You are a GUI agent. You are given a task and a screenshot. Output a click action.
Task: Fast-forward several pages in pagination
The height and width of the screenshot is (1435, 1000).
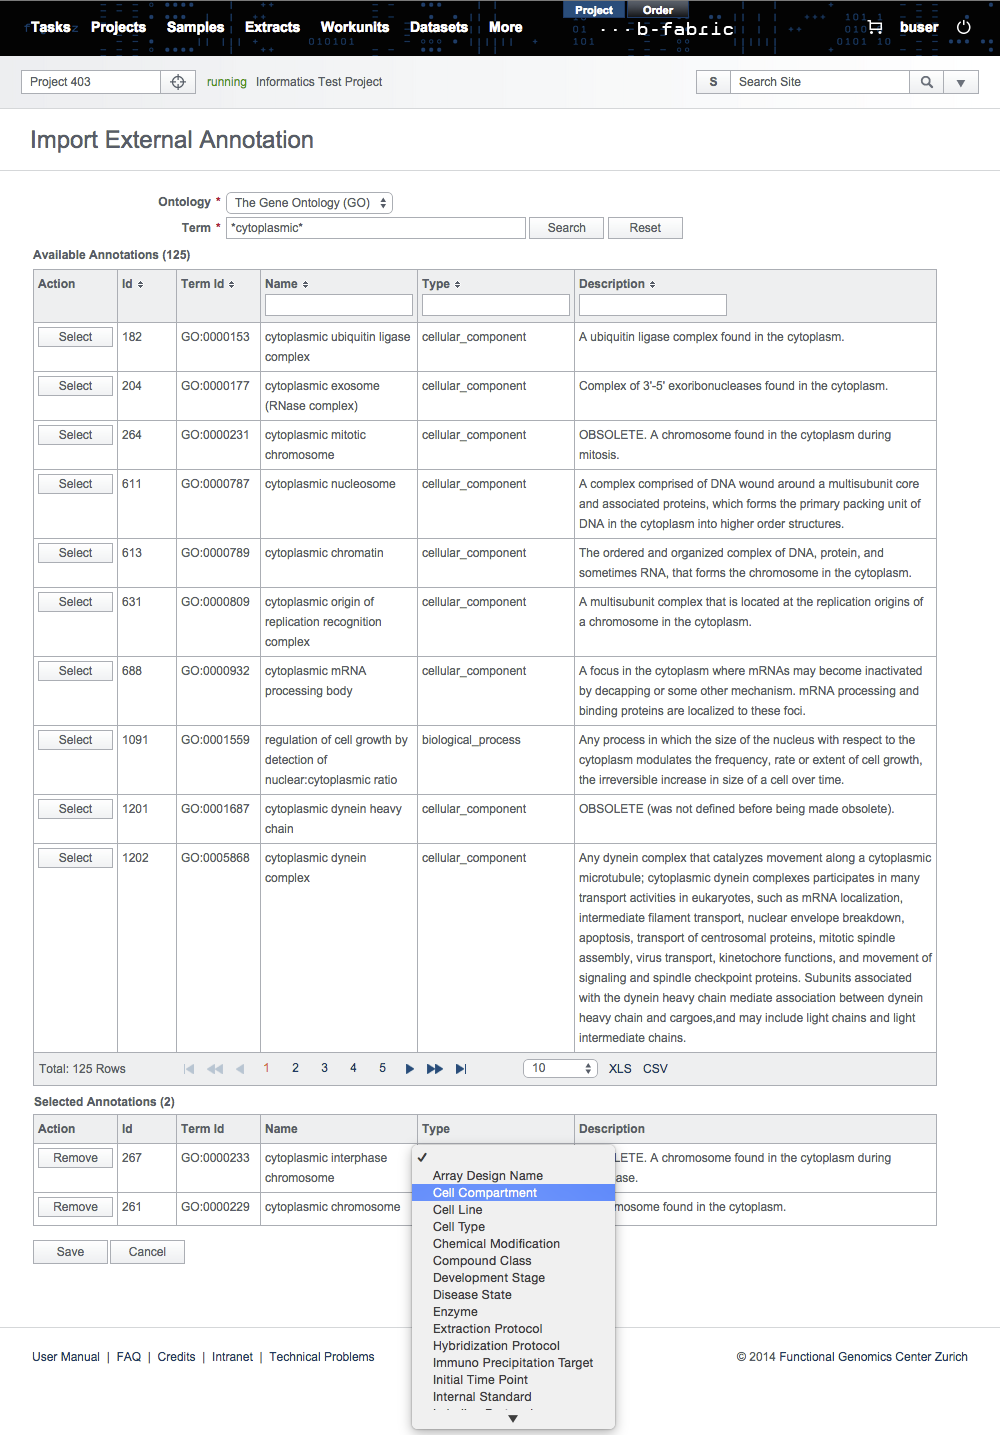coord(435,1069)
